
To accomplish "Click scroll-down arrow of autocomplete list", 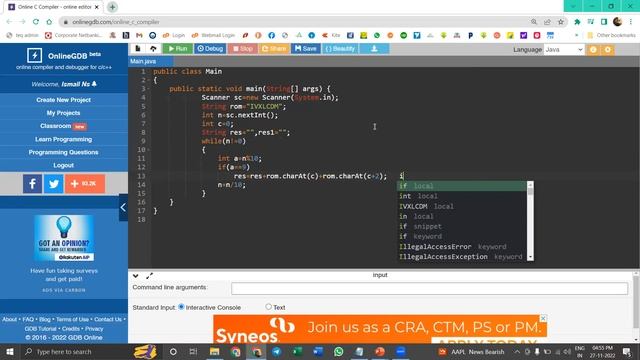I will [x=530, y=258].
